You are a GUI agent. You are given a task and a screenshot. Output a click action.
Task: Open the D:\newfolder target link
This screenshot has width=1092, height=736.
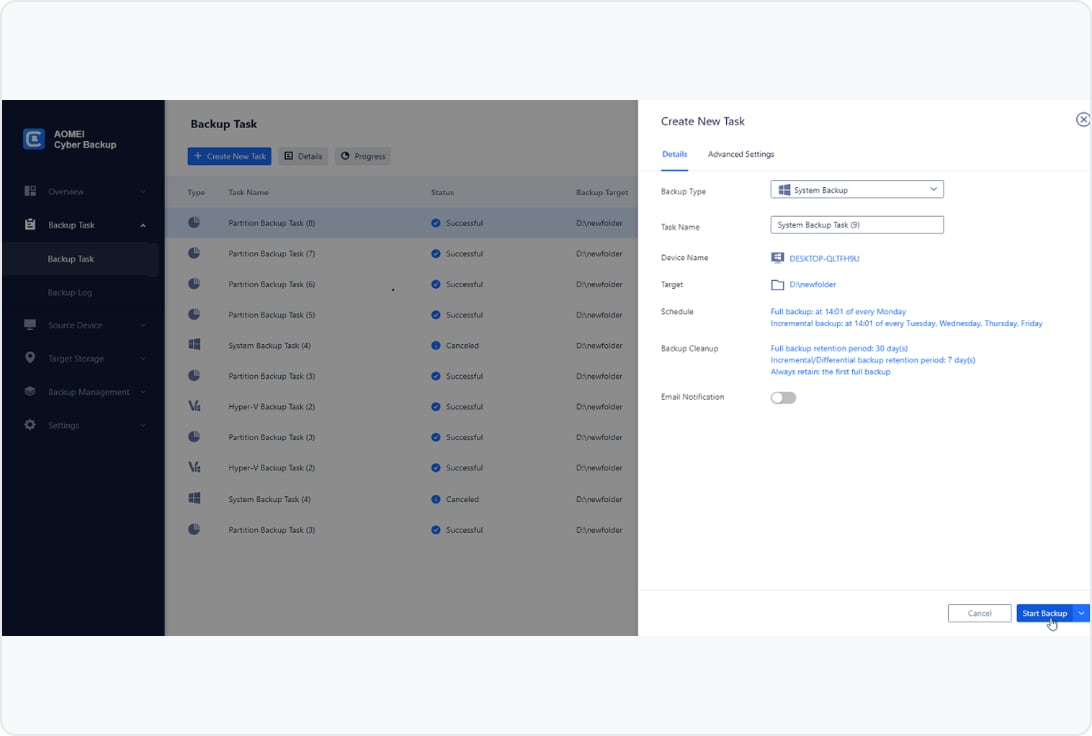click(812, 285)
